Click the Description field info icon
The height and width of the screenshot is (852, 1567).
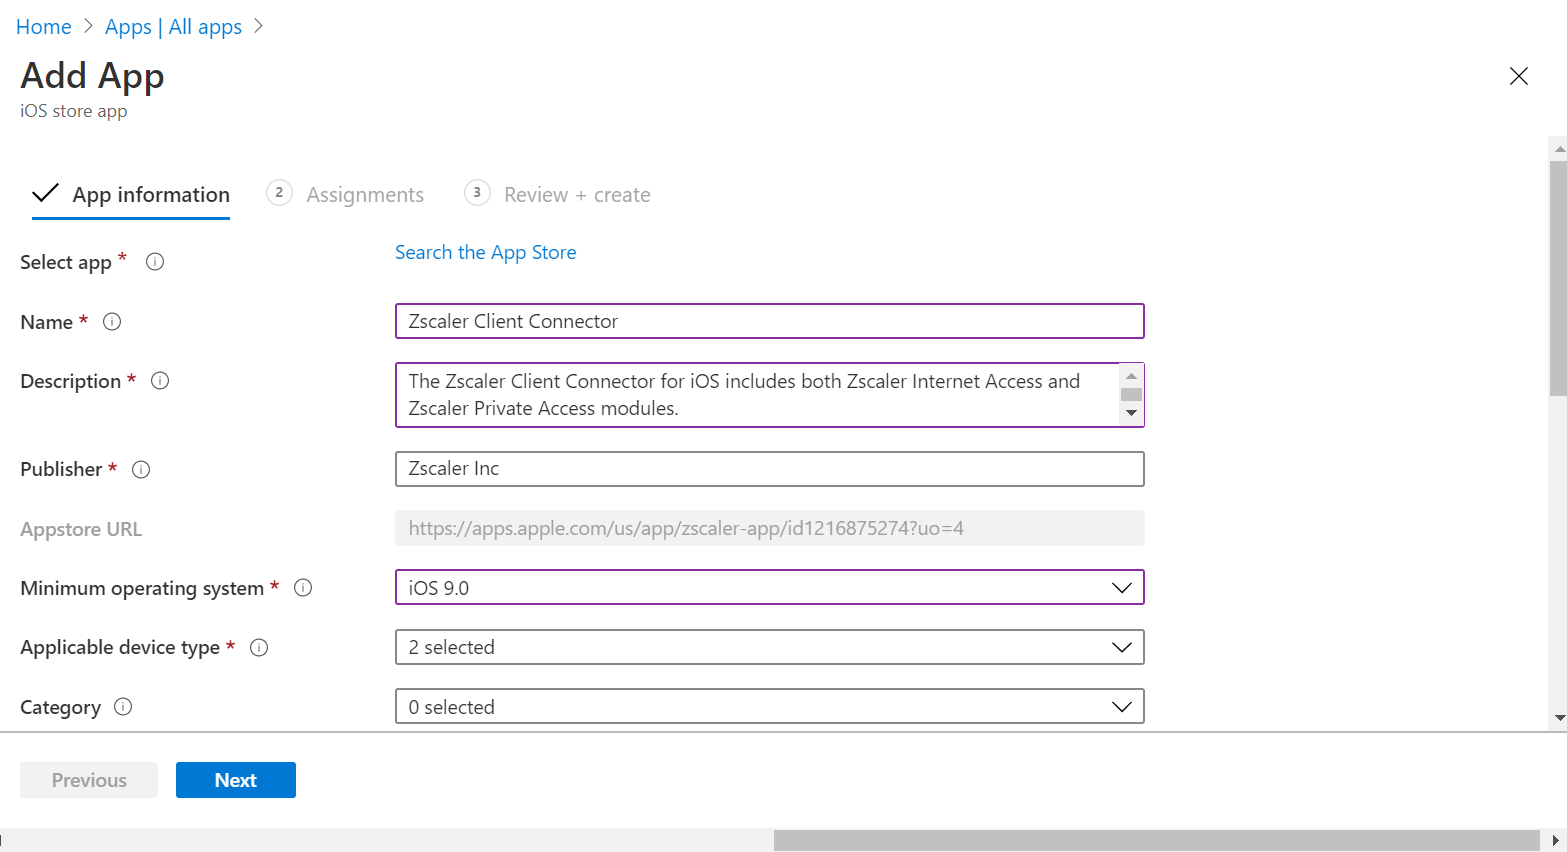[159, 380]
